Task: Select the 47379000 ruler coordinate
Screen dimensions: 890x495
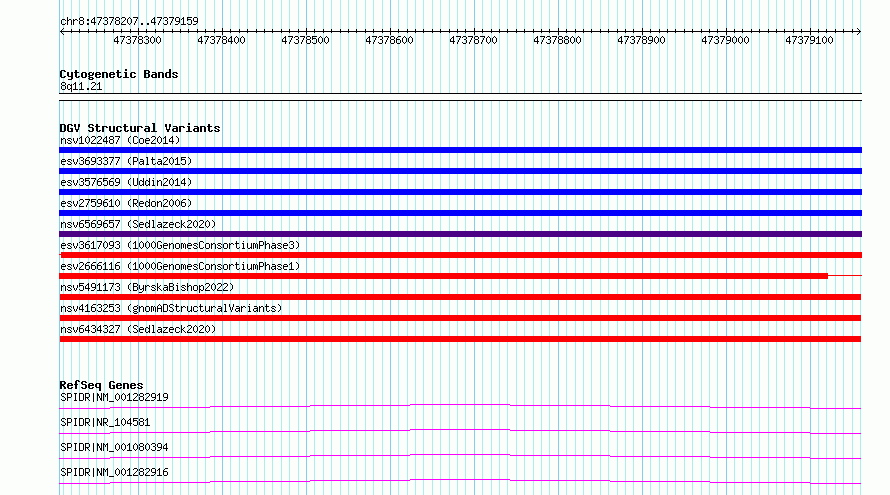Action: [725, 40]
